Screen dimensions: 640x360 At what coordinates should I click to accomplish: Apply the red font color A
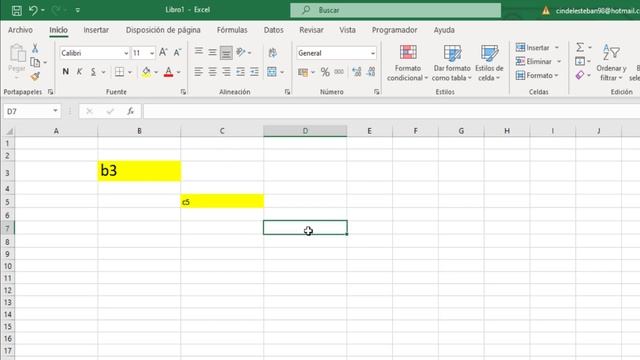click(168, 72)
